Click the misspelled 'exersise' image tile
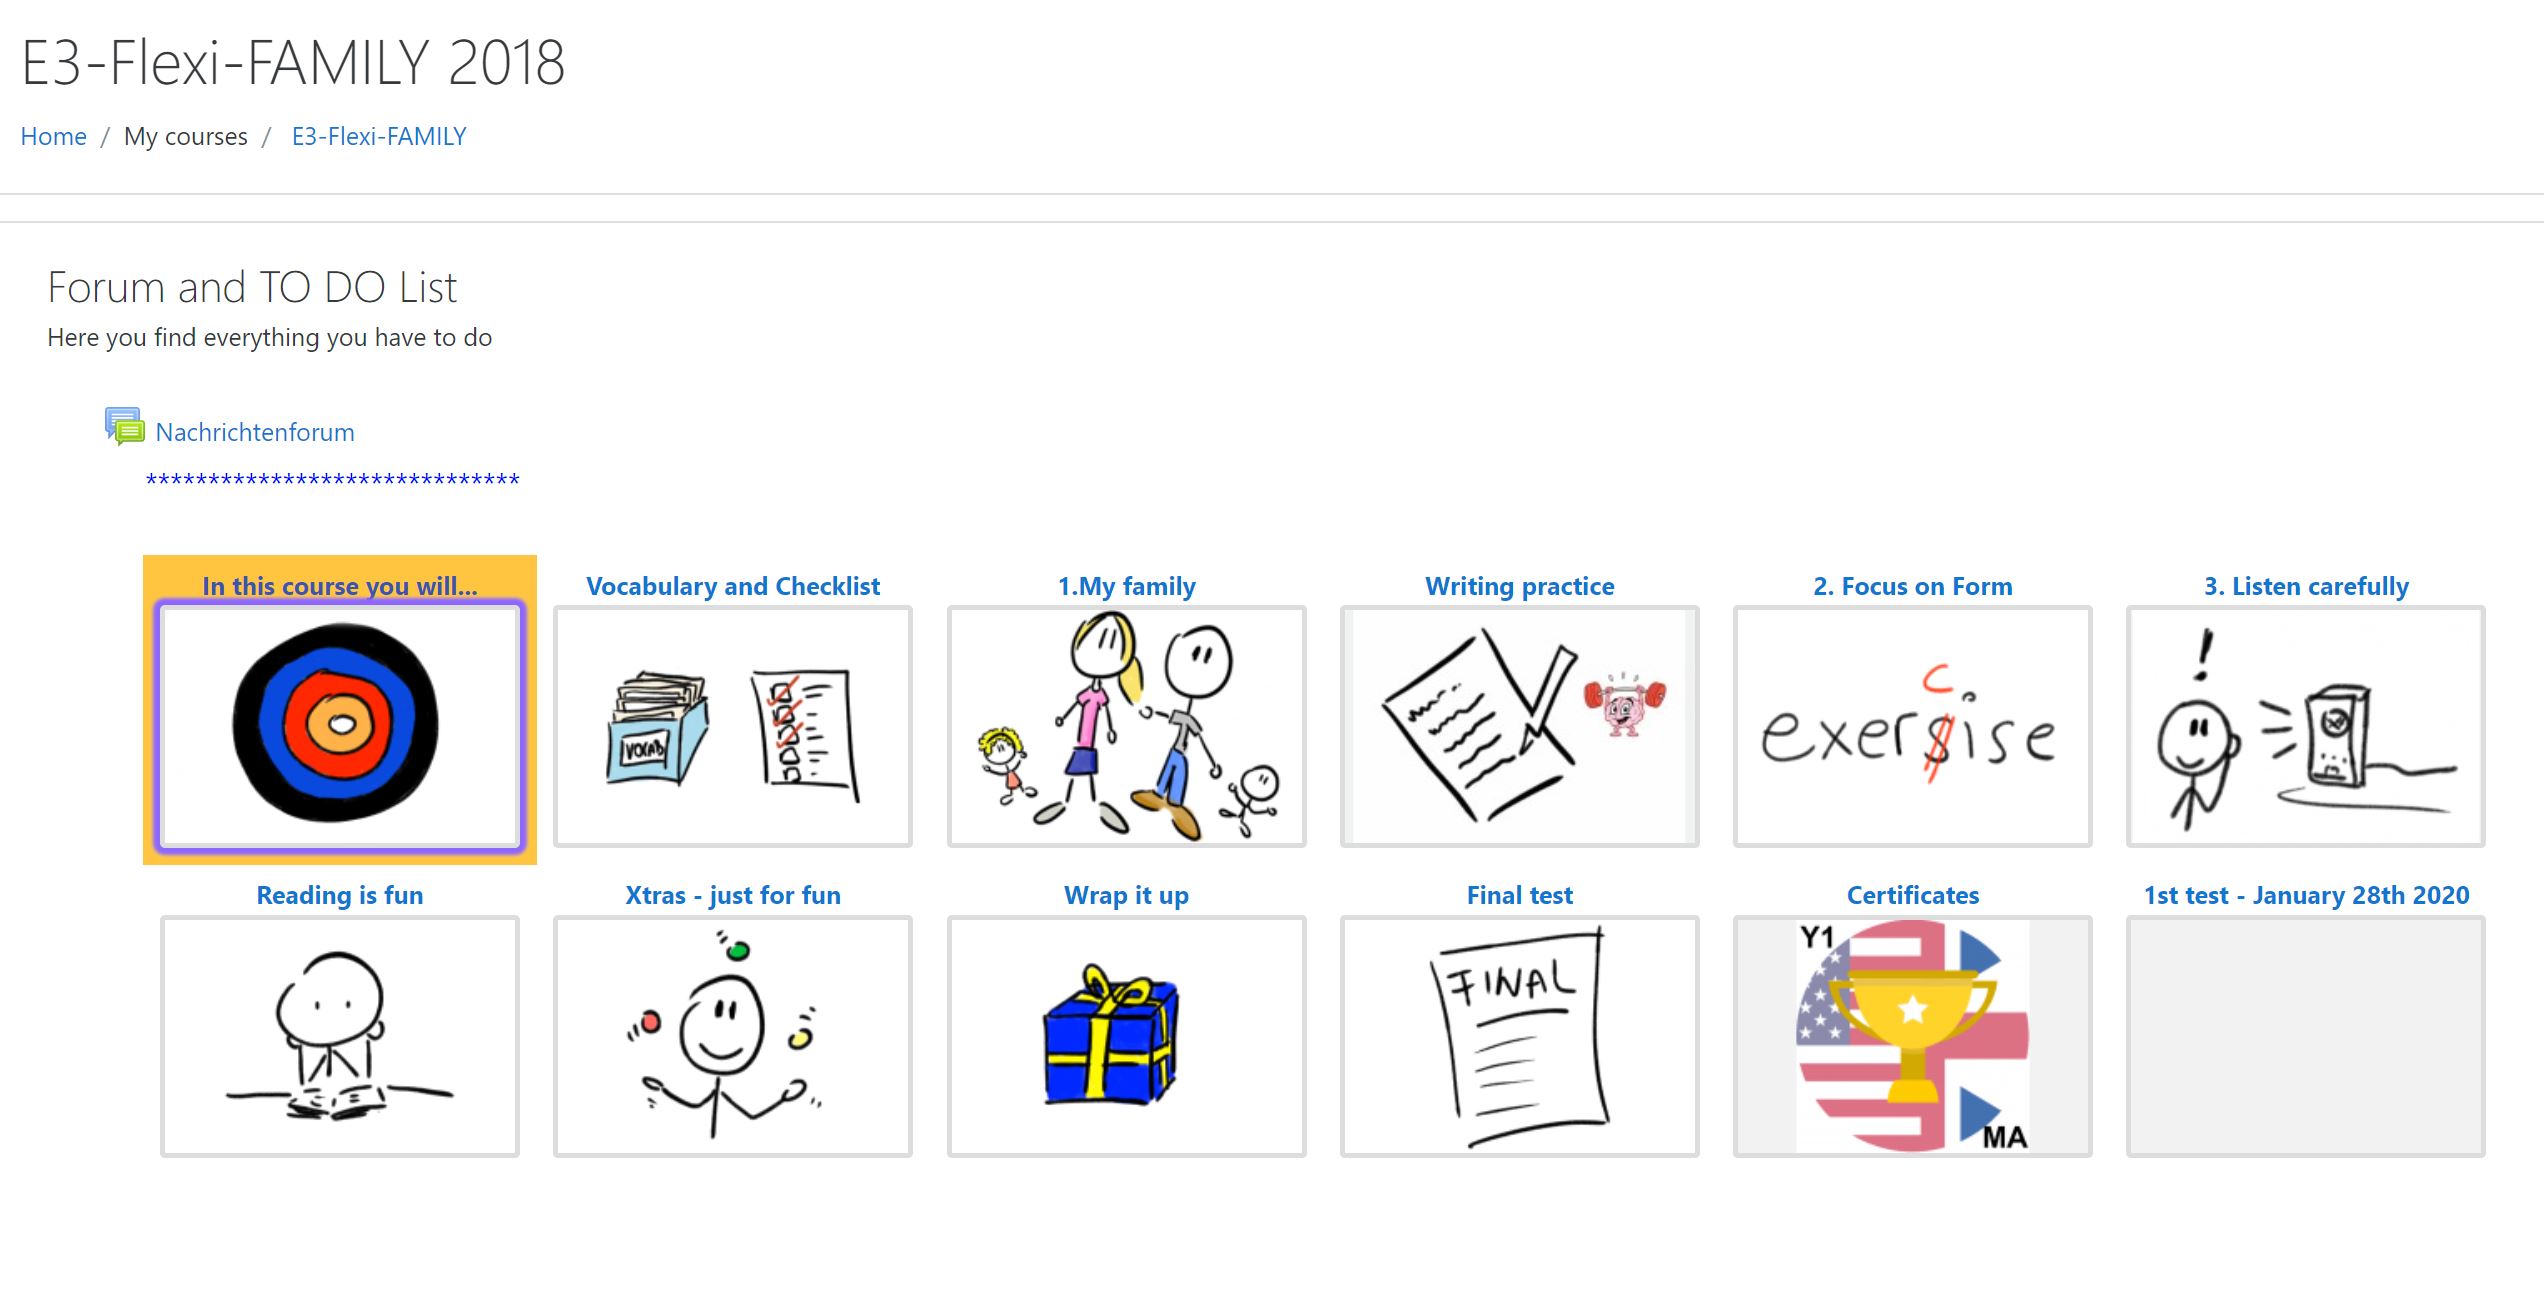The image size is (2544, 1293). pos(1912,726)
